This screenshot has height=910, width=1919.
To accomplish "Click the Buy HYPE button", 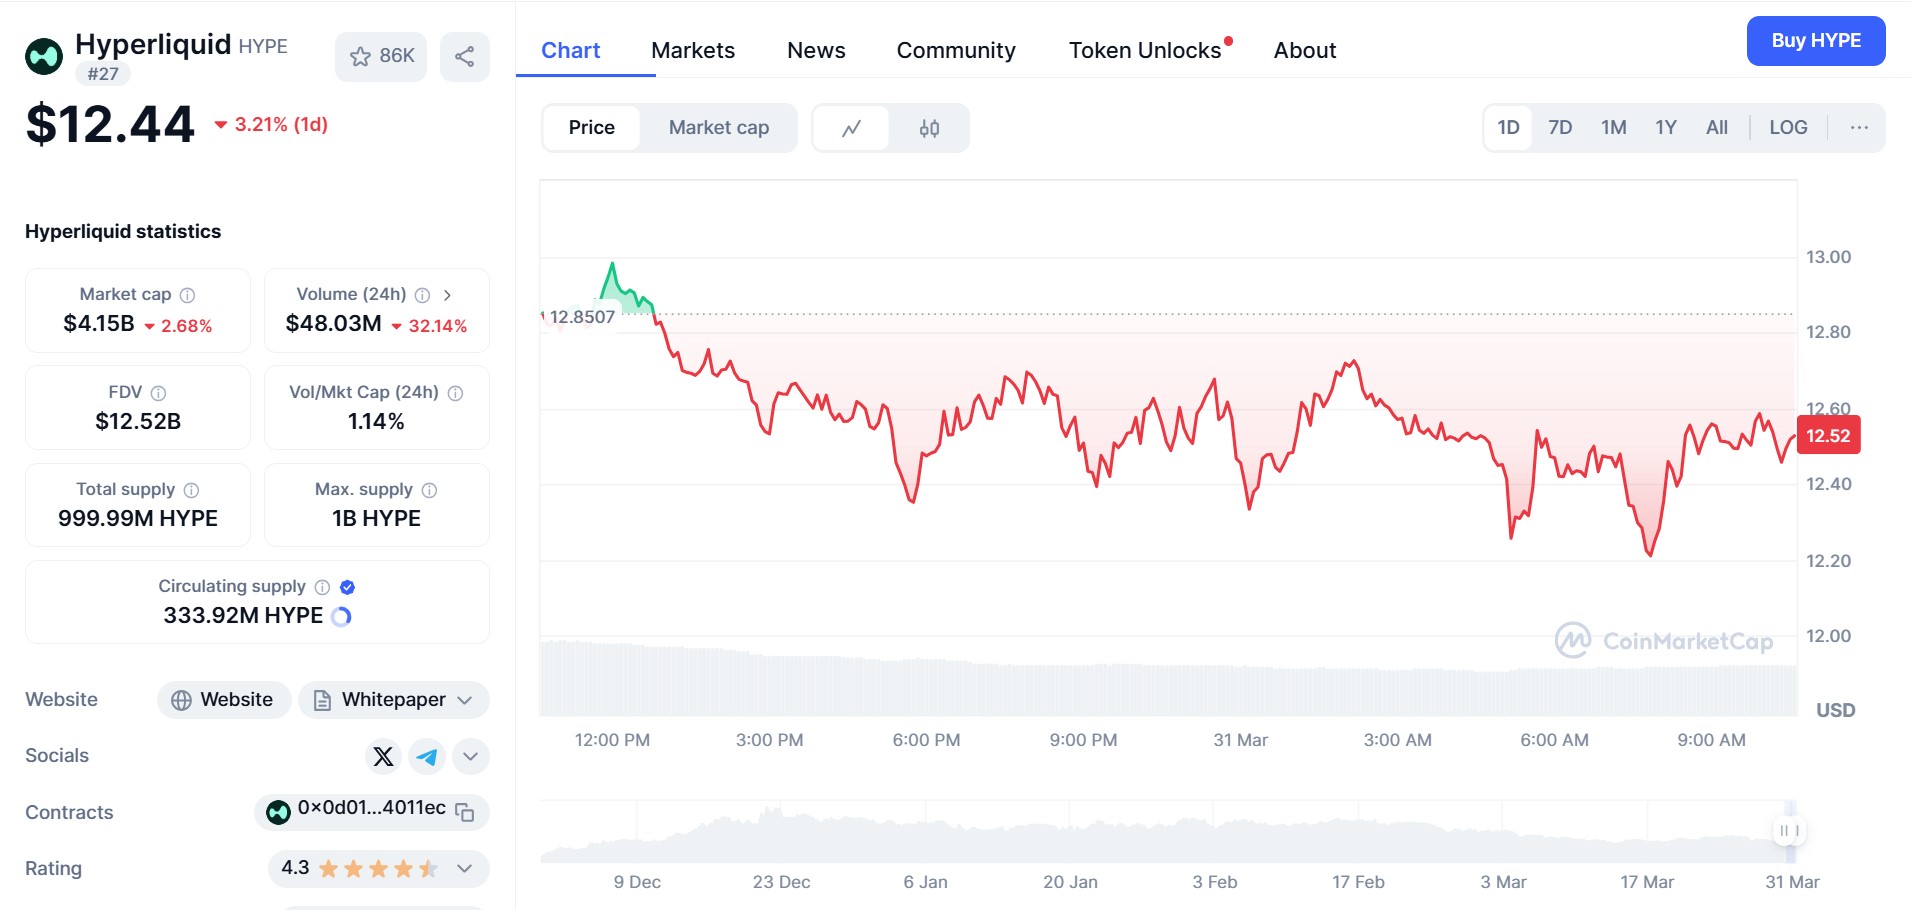I will coord(1815,41).
